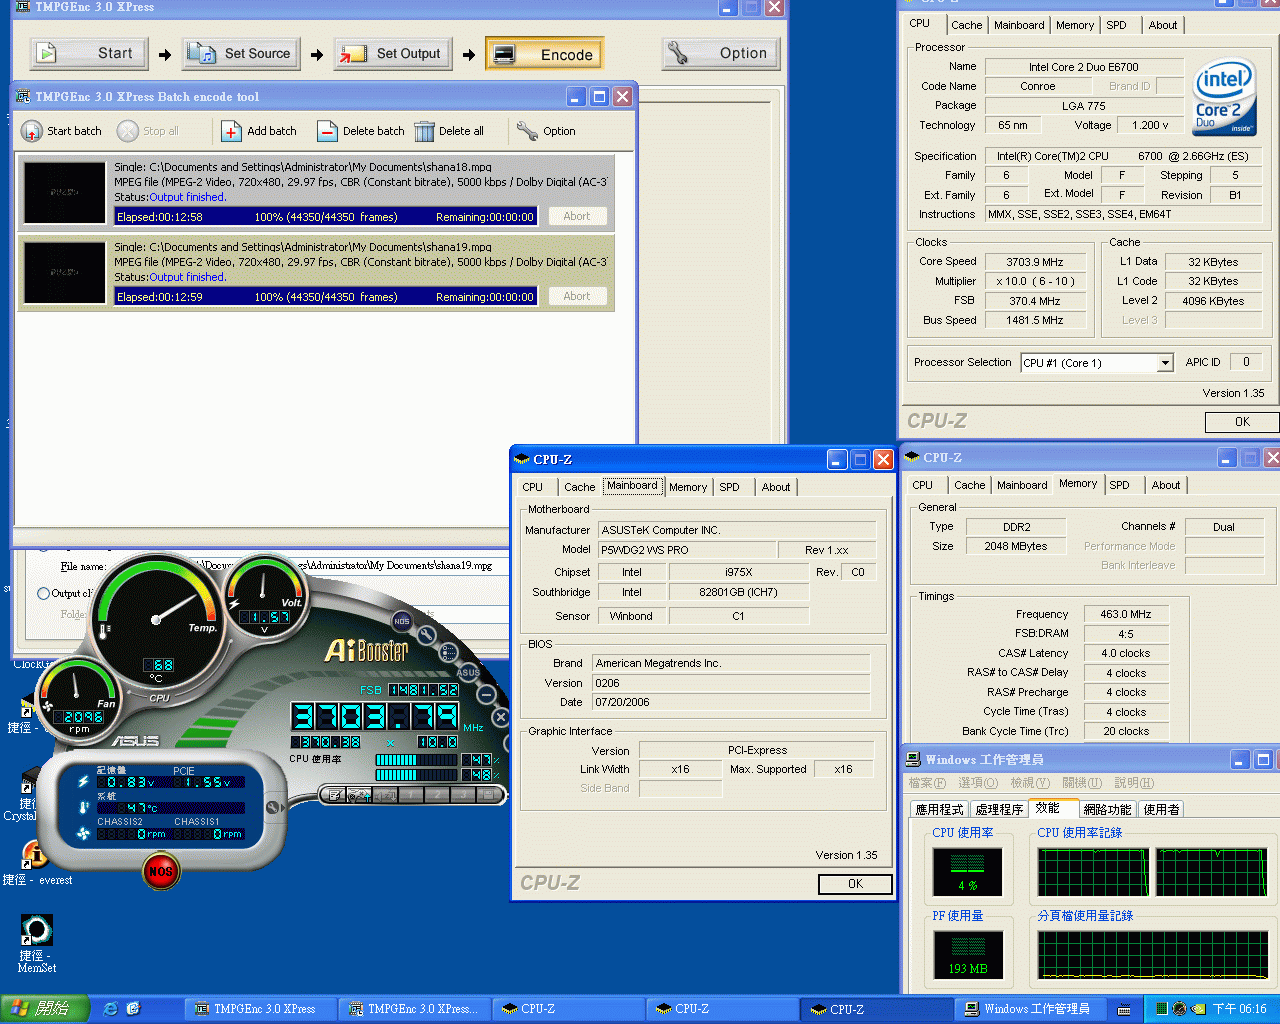Click the 'Intel Core 2 Duo E6700' name field
Screen dimensions: 1280x1024
coord(1084,67)
